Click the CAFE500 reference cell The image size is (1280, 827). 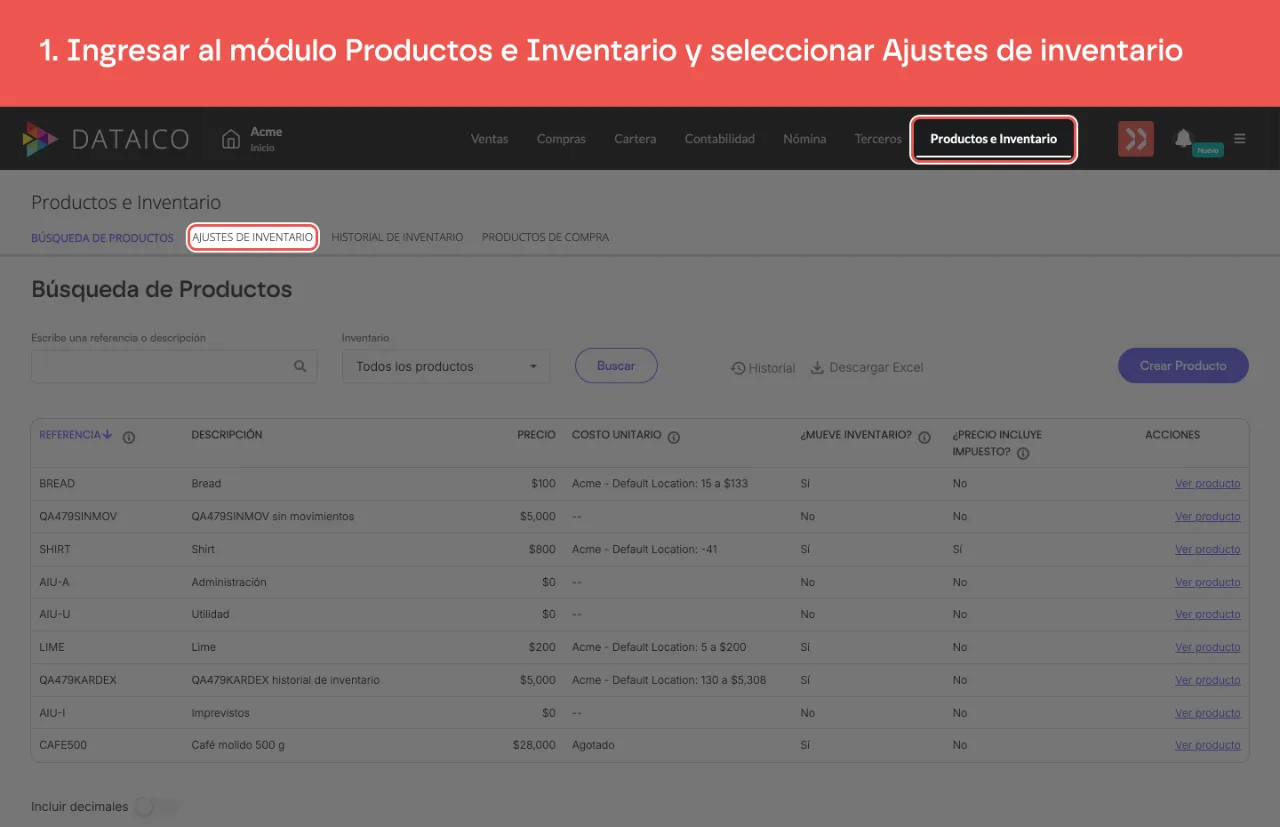[61, 745]
